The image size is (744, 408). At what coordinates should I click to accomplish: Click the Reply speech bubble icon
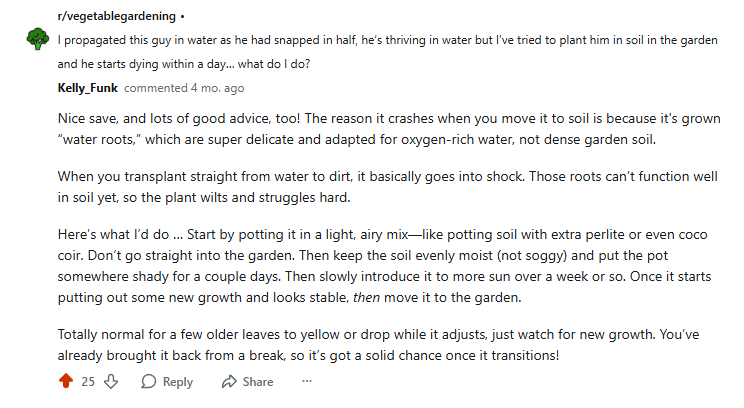tap(149, 381)
